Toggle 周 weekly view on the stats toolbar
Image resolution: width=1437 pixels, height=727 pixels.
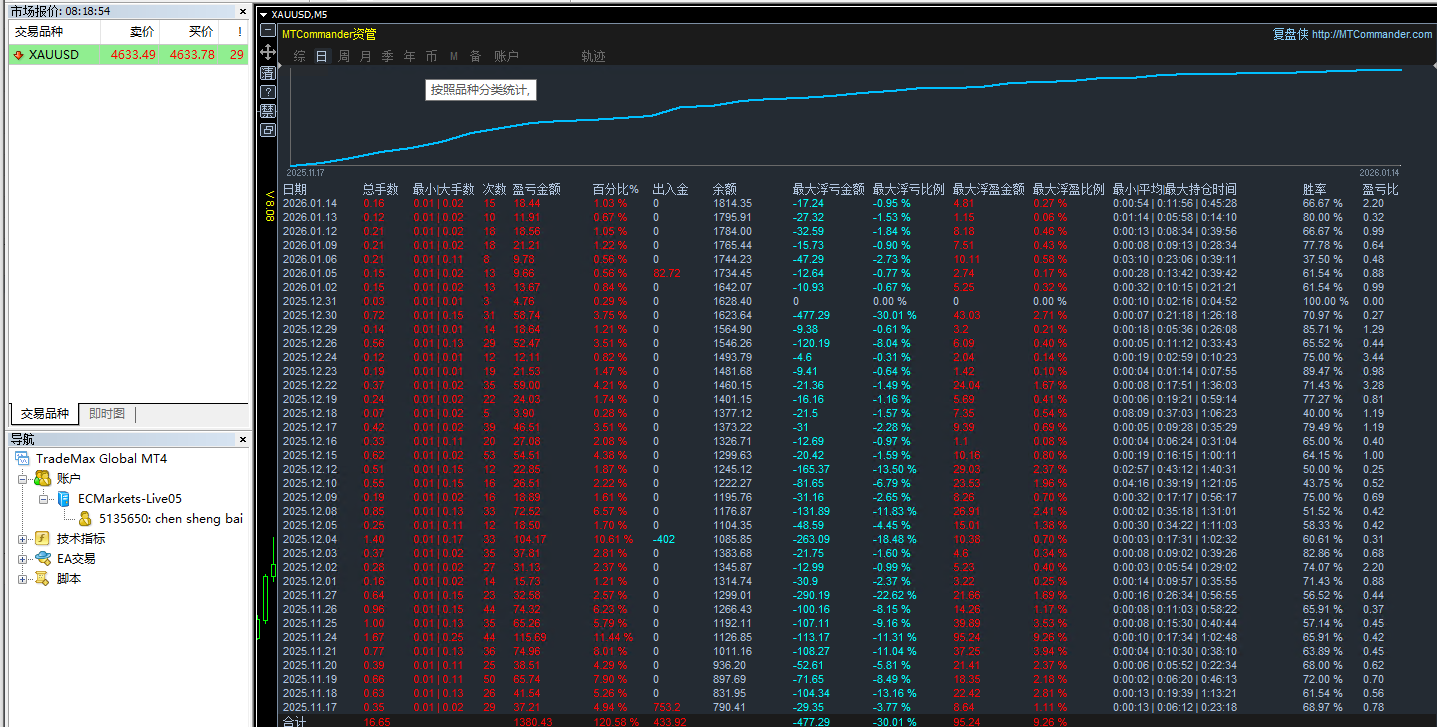point(343,56)
